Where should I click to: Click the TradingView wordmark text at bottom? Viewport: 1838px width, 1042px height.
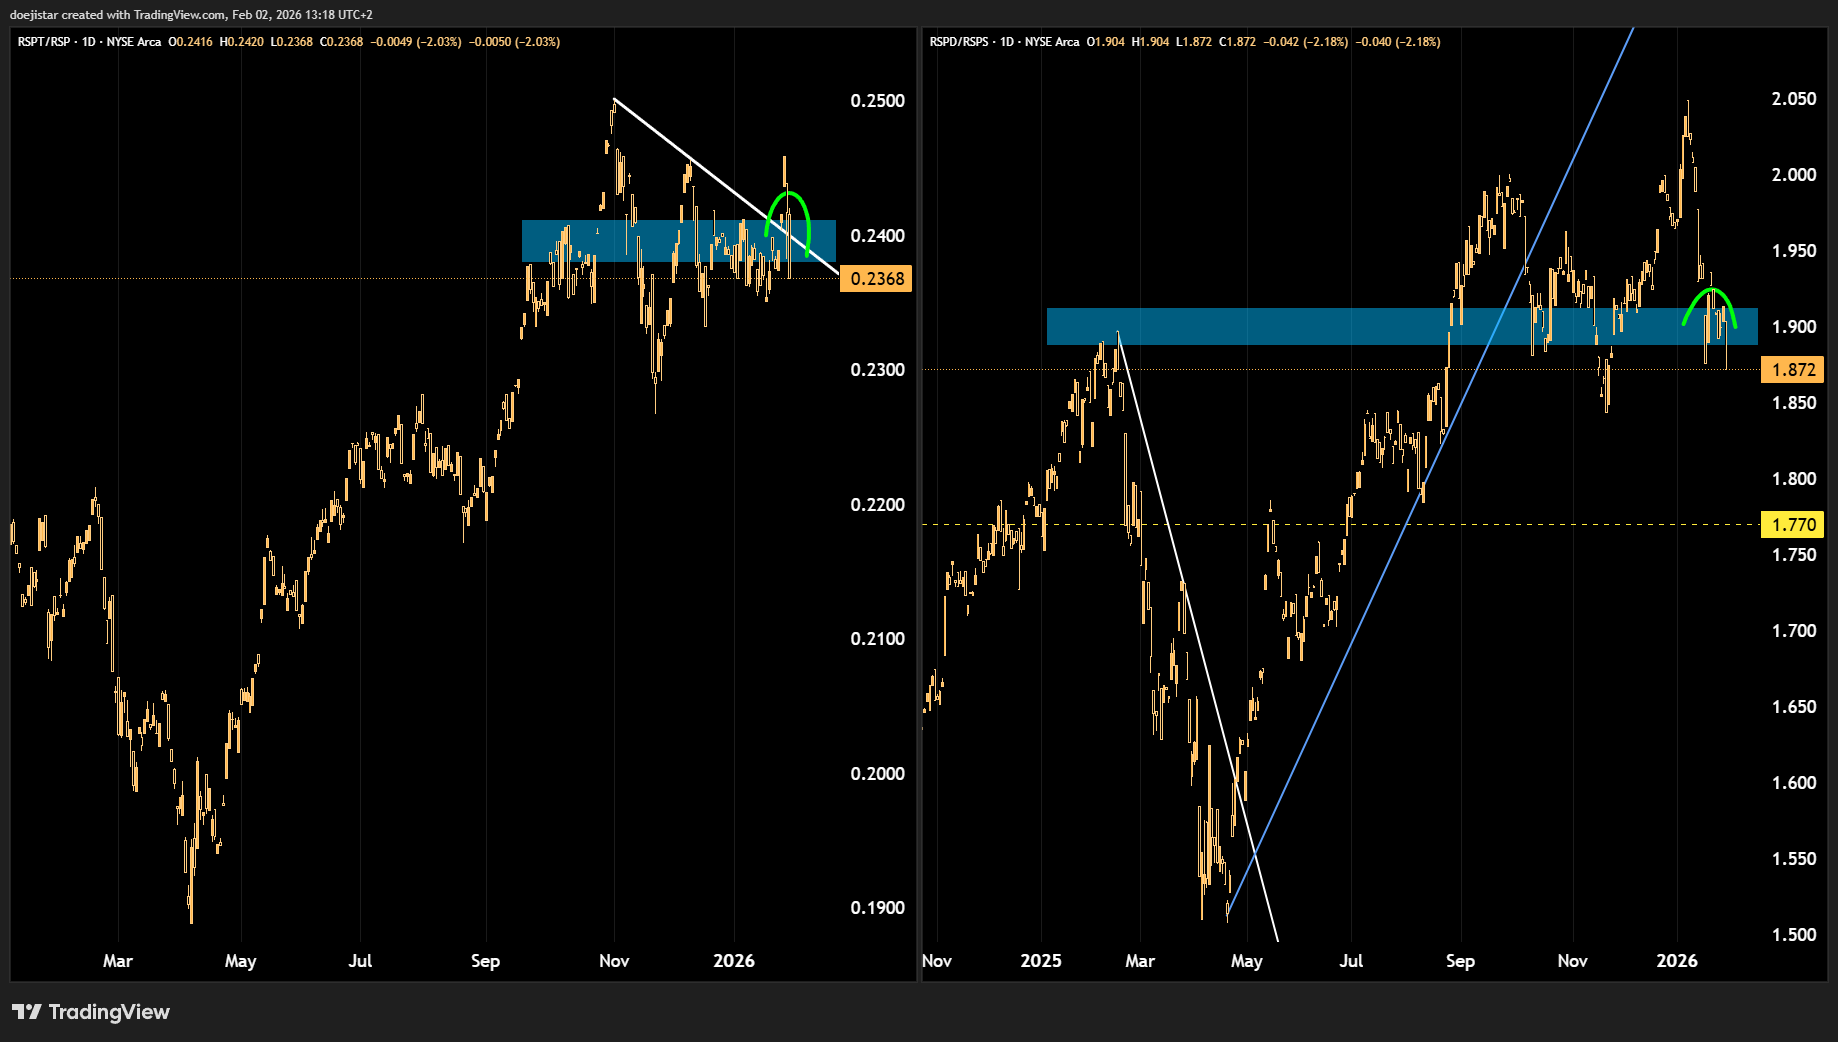click(109, 1012)
